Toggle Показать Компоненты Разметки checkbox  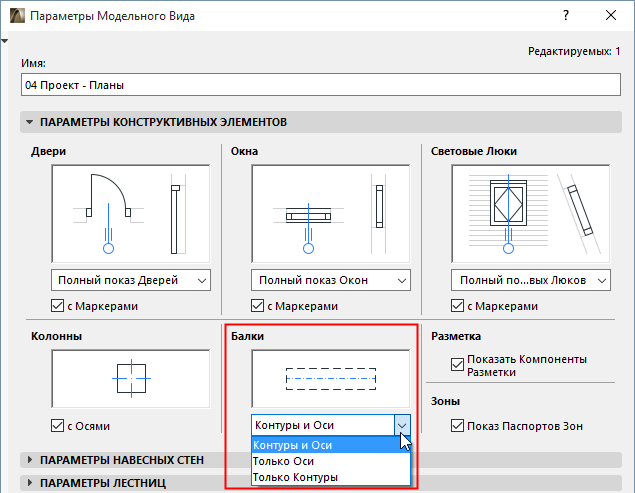(458, 365)
